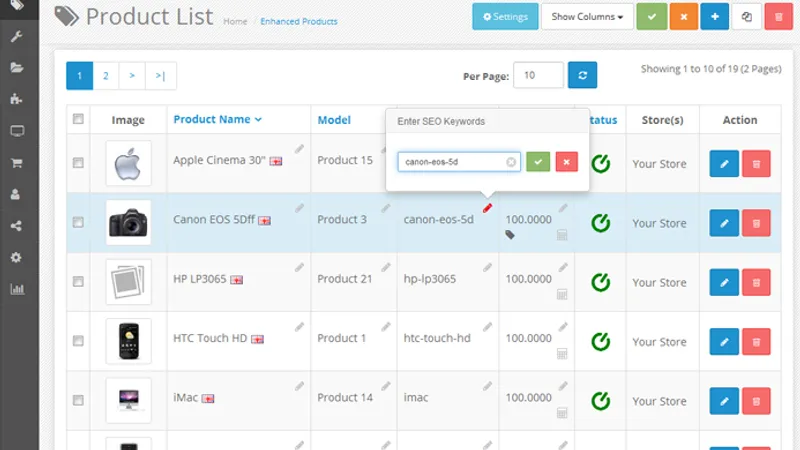Open the Apple Cinema product thumbnail
The height and width of the screenshot is (450, 800).
pyautogui.click(x=129, y=163)
